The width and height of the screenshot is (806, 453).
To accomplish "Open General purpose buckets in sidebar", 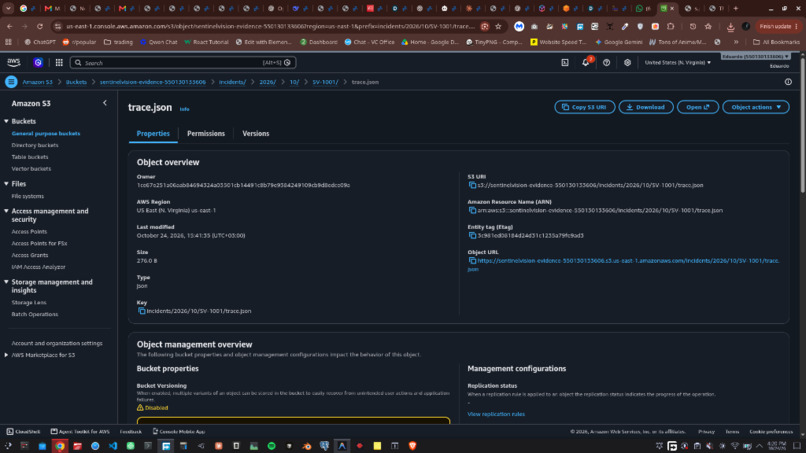I will point(46,133).
